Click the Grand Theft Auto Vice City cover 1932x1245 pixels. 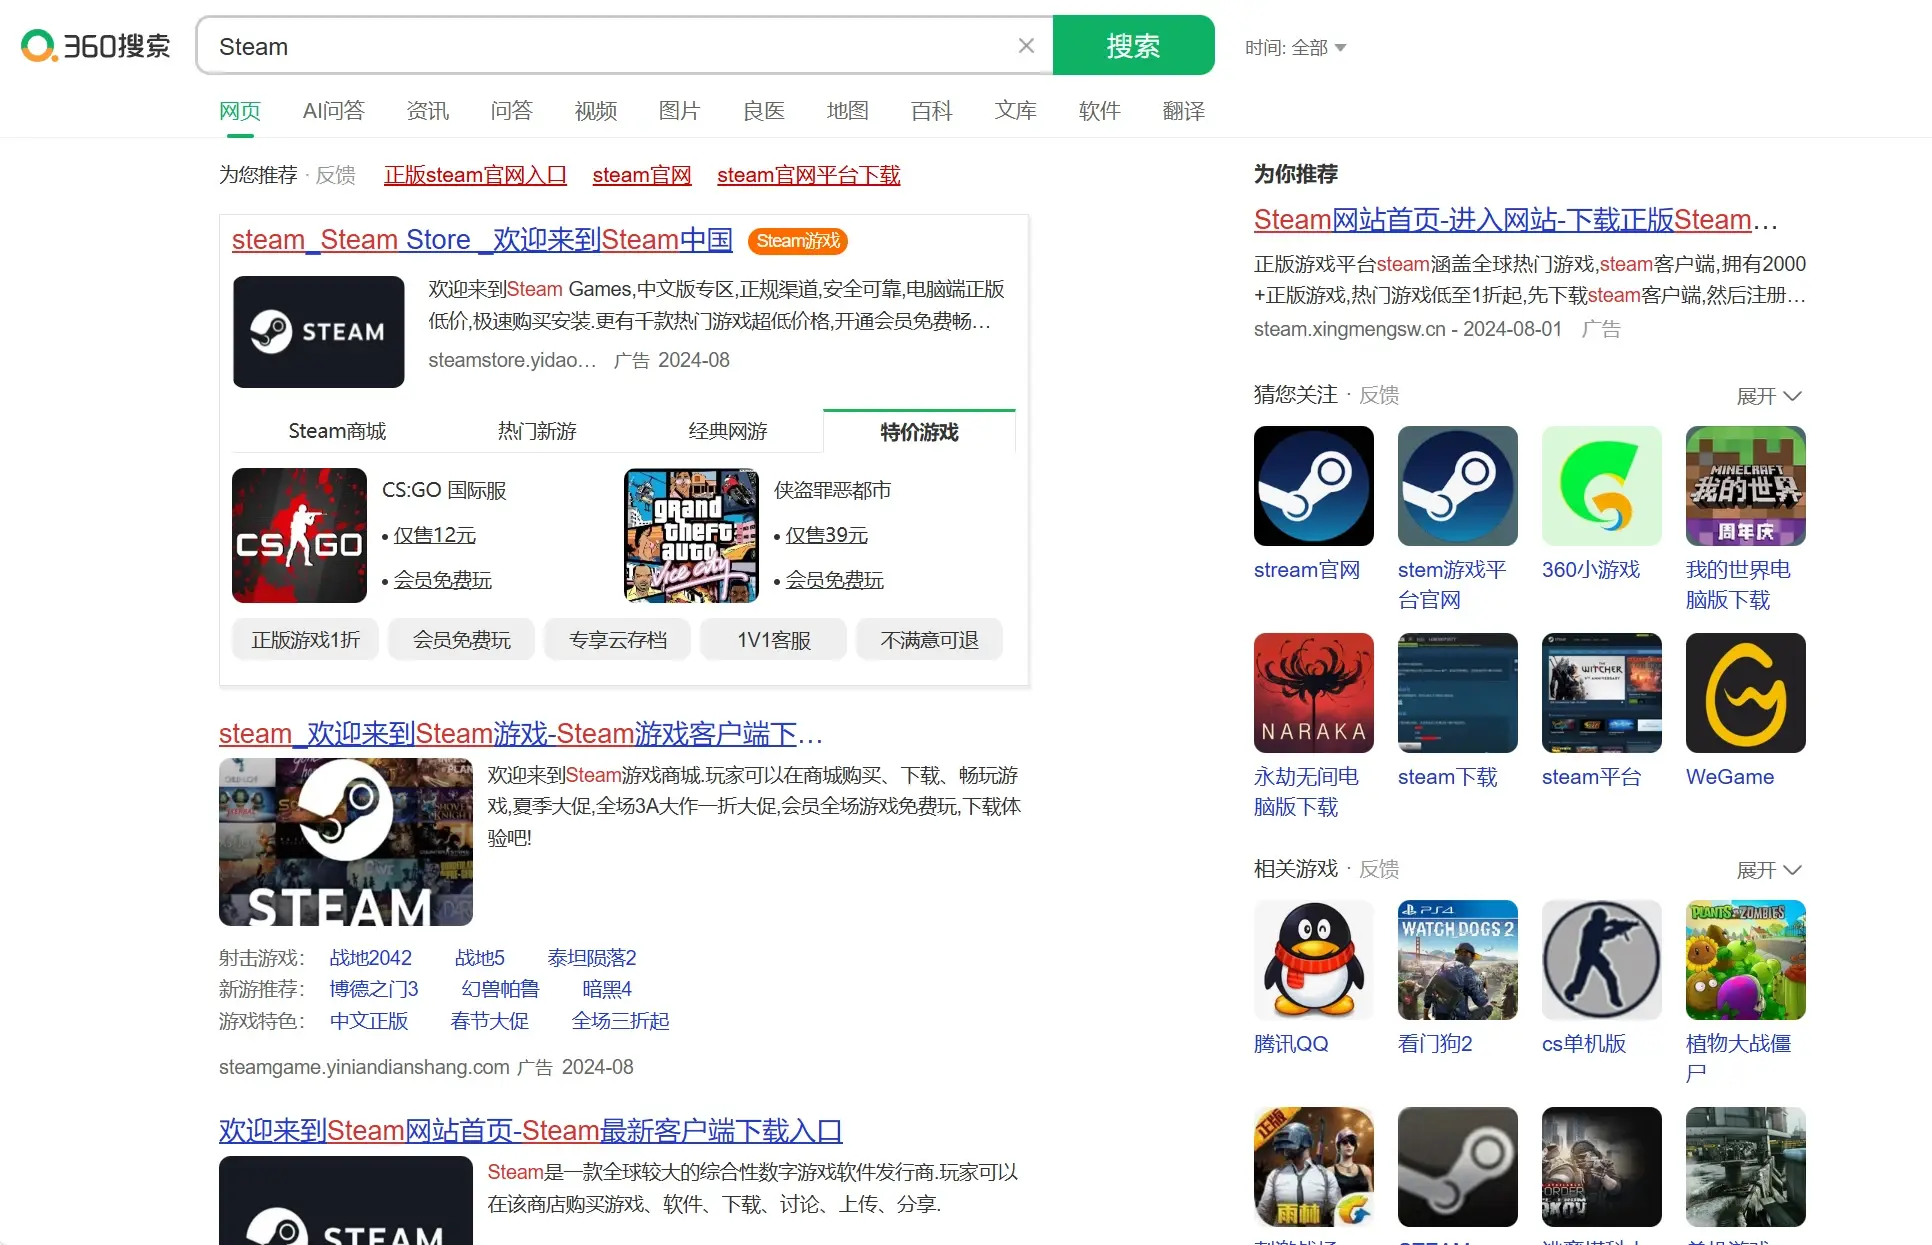click(x=691, y=535)
